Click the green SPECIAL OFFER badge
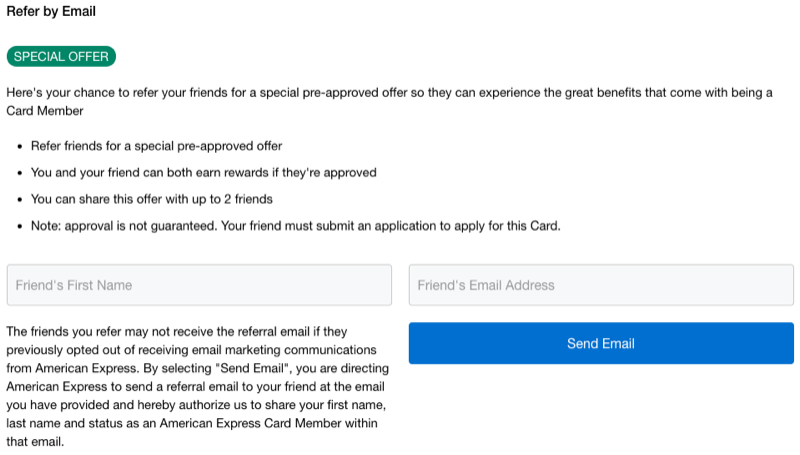The height and width of the screenshot is (455, 800). coord(61,56)
